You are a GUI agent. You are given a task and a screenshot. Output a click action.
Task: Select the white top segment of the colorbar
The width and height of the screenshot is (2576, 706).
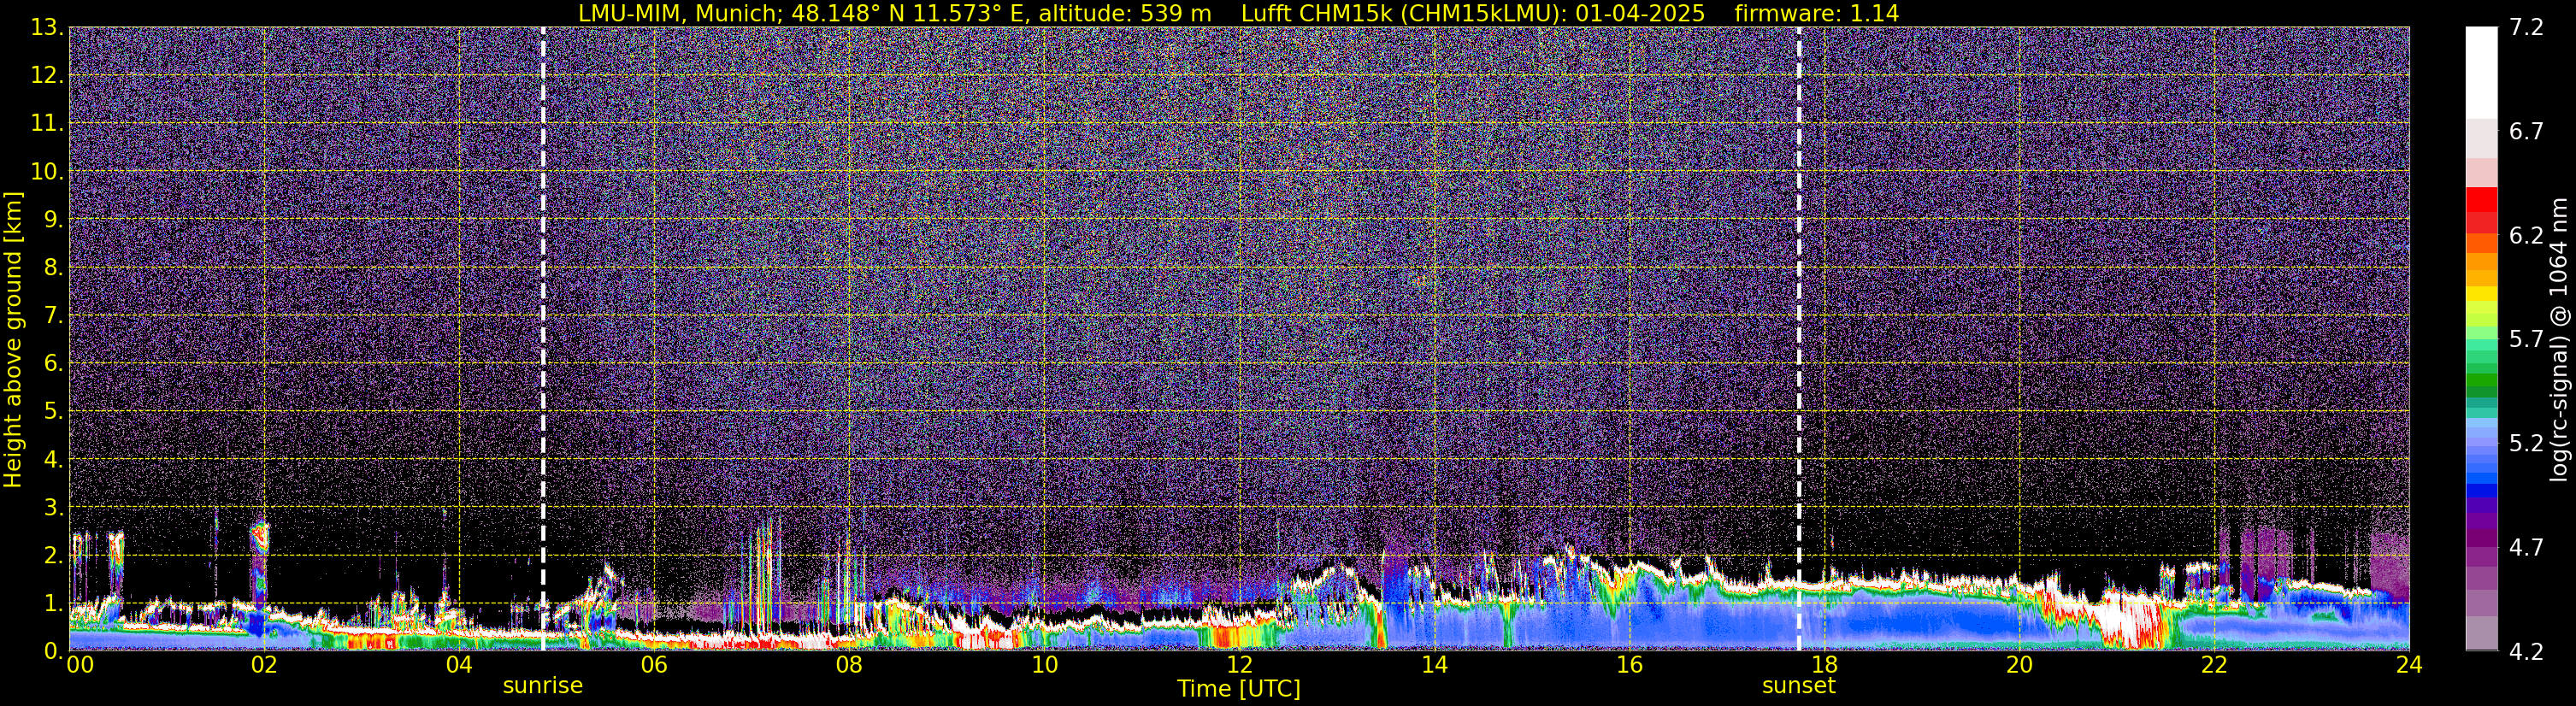2481,73
